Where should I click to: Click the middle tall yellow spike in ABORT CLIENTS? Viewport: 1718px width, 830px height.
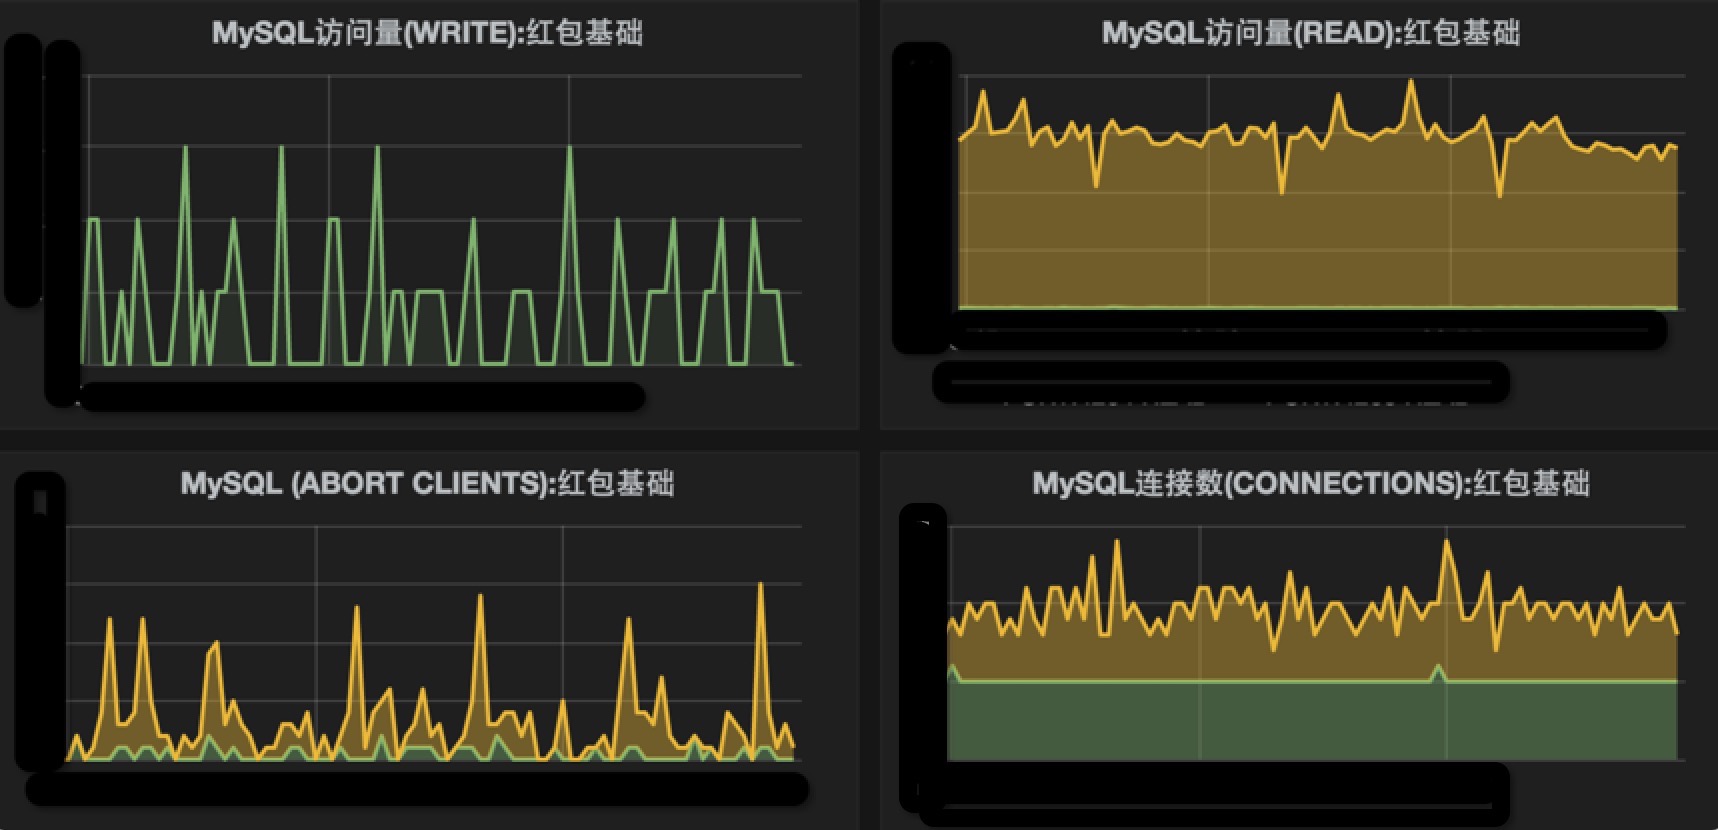point(481,598)
